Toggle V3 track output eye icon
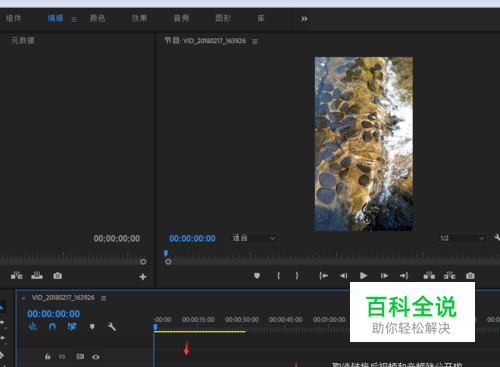The width and height of the screenshot is (500, 367). coord(96,357)
